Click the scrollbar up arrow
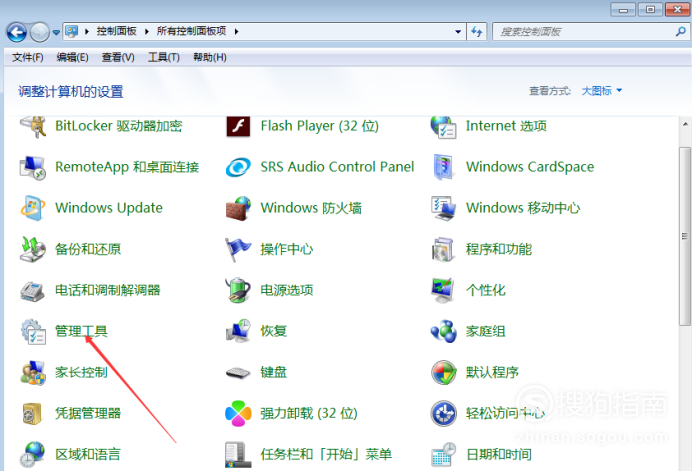Image resolution: width=692 pixels, height=471 pixels. point(684,124)
